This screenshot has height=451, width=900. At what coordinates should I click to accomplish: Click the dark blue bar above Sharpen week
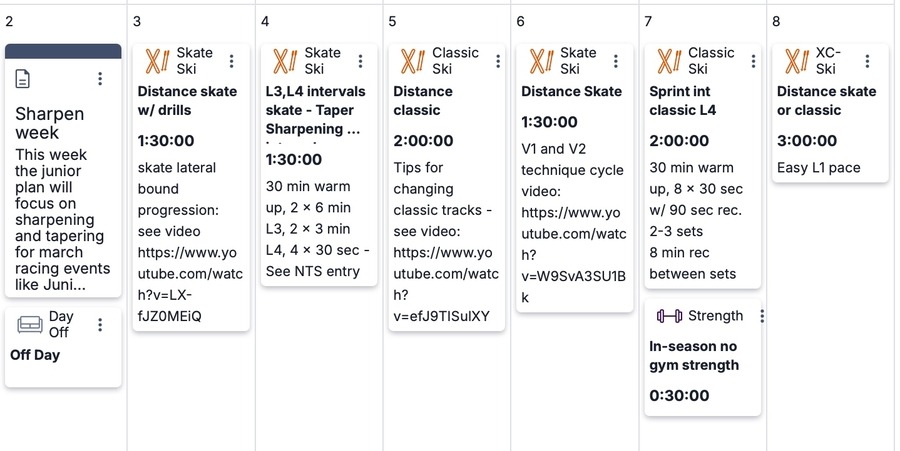[x=63, y=51]
